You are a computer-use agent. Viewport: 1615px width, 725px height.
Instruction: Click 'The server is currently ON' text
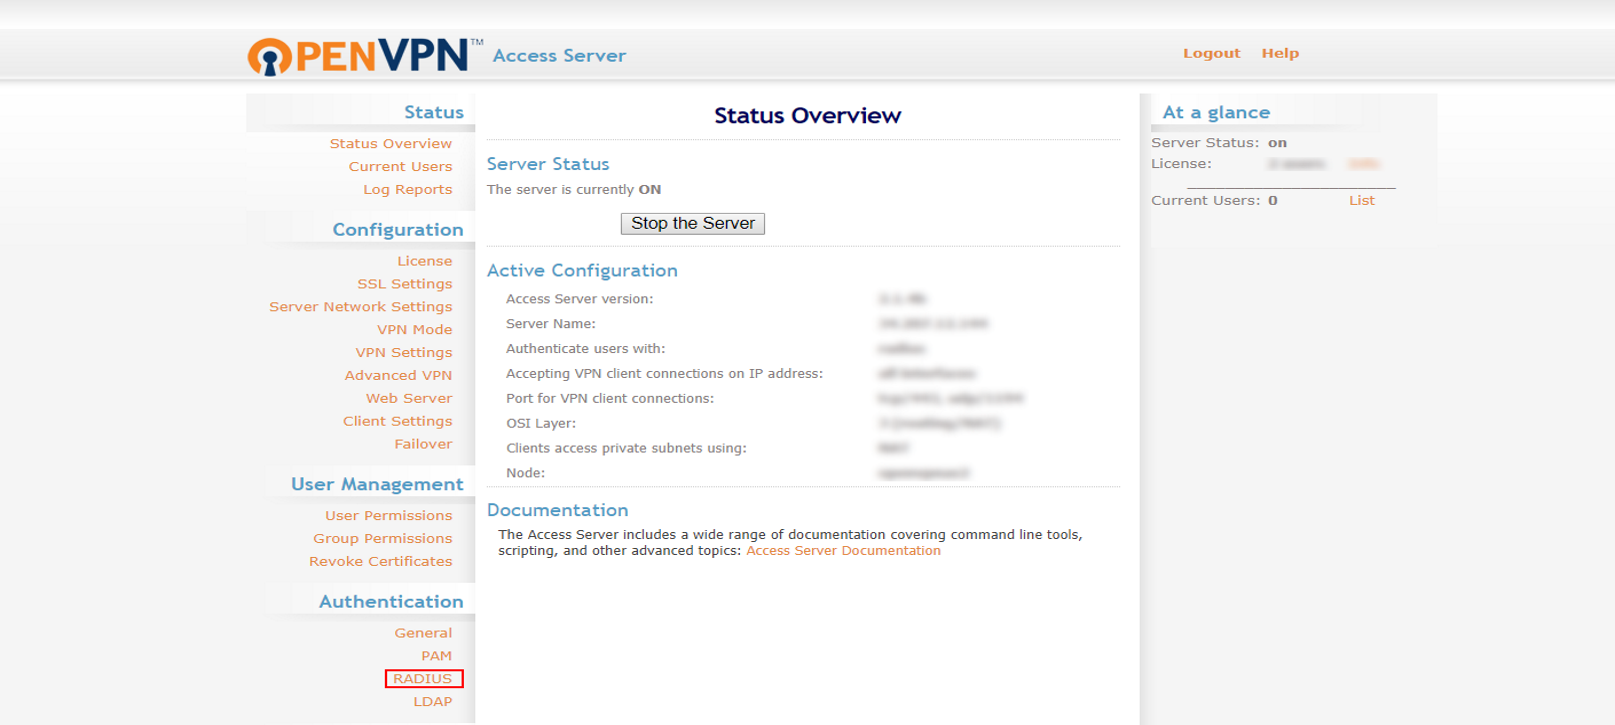coord(574,190)
